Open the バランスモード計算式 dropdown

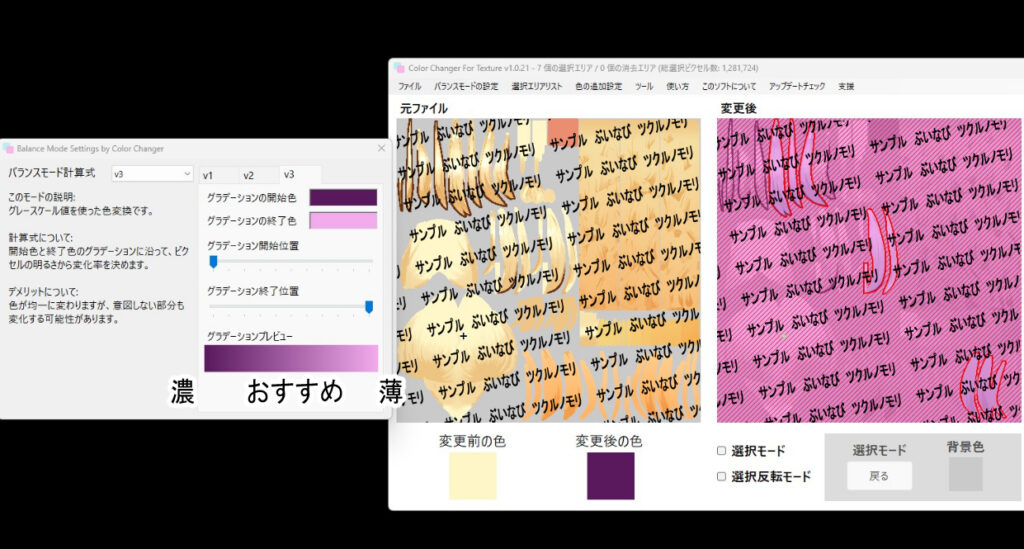click(x=151, y=174)
